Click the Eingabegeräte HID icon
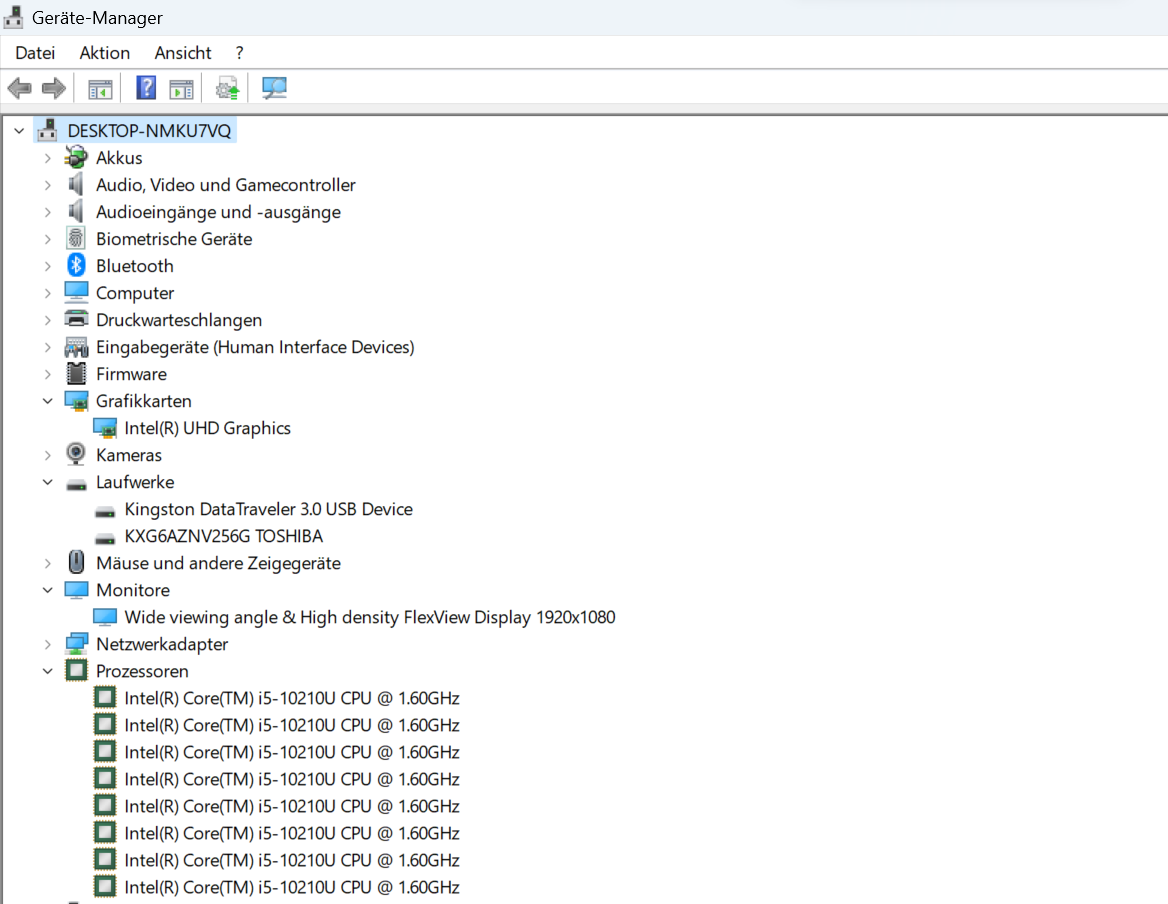1168x904 pixels. click(x=76, y=346)
